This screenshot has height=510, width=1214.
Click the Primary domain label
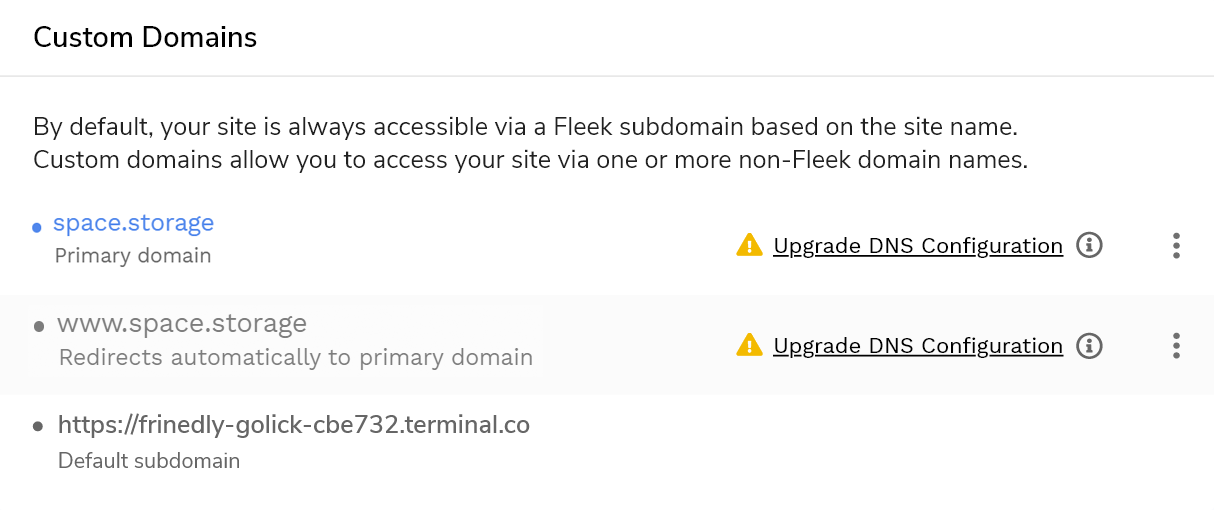click(133, 256)
